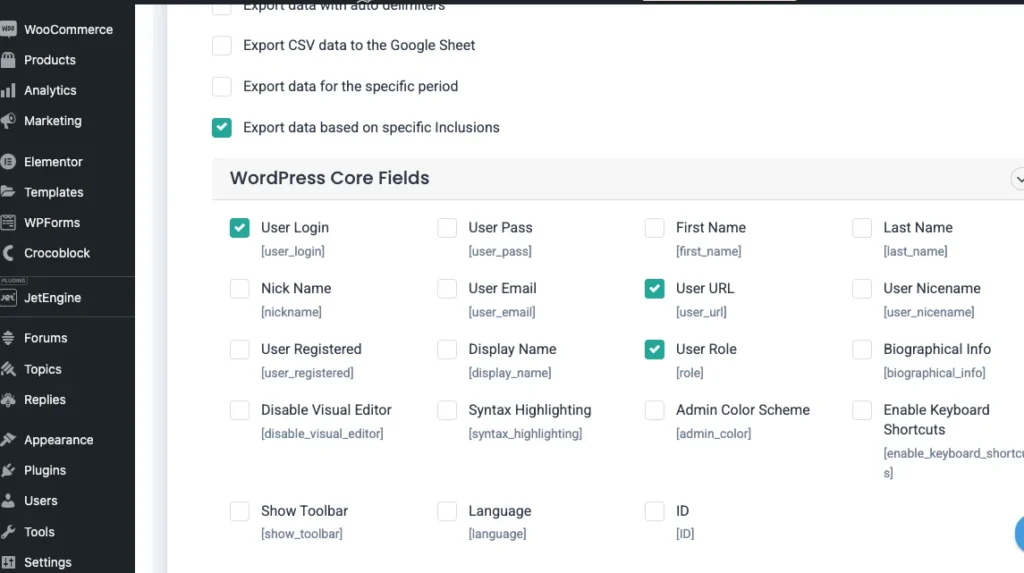The image size is (1024, 573).
Task: Uncheck the User Role field checkbox
Action: click(655, 349)
